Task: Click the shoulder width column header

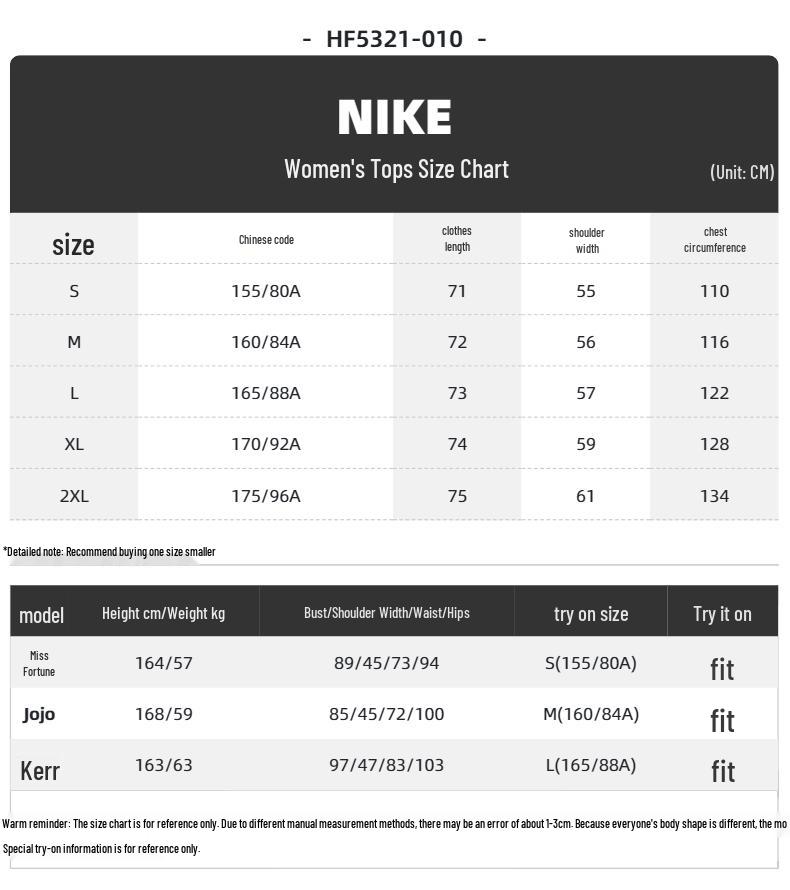Action: coord(586,241)
